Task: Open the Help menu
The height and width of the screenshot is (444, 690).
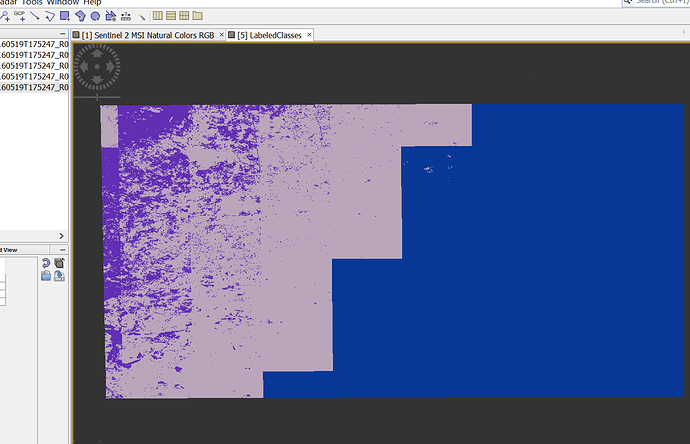Action: click(x=92, y=3)
